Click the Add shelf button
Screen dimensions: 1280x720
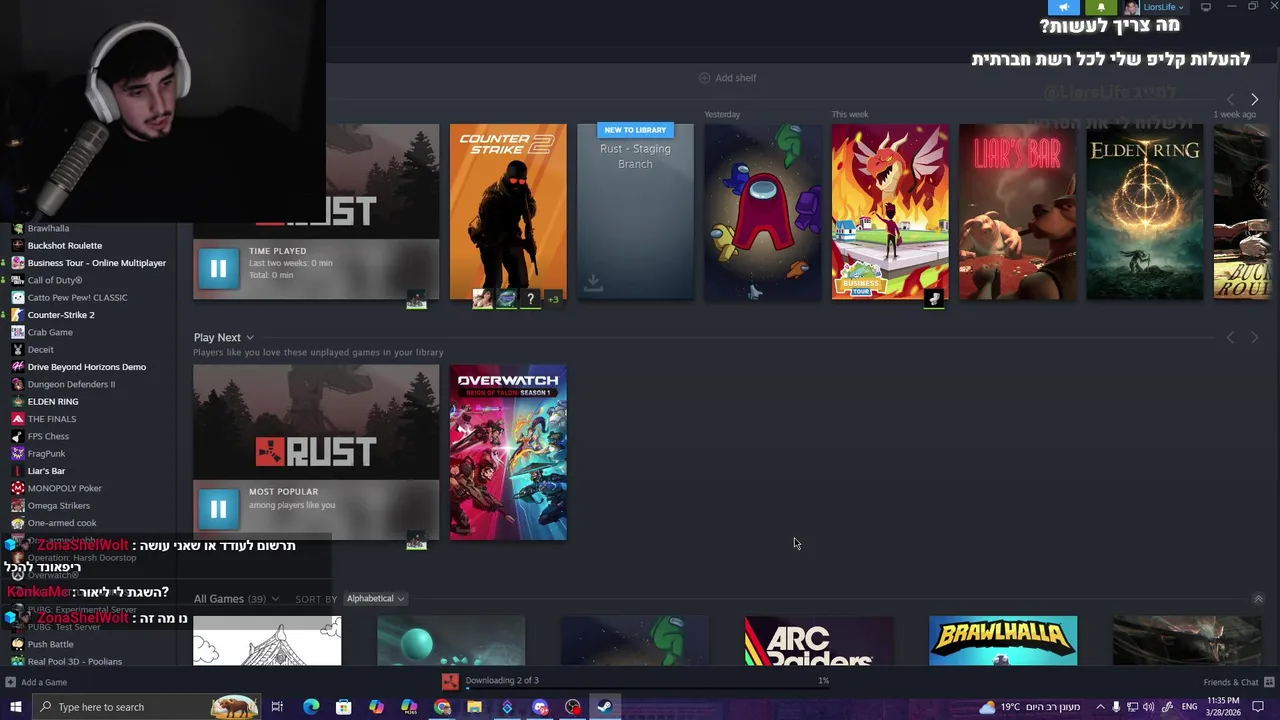pos(727,78)
